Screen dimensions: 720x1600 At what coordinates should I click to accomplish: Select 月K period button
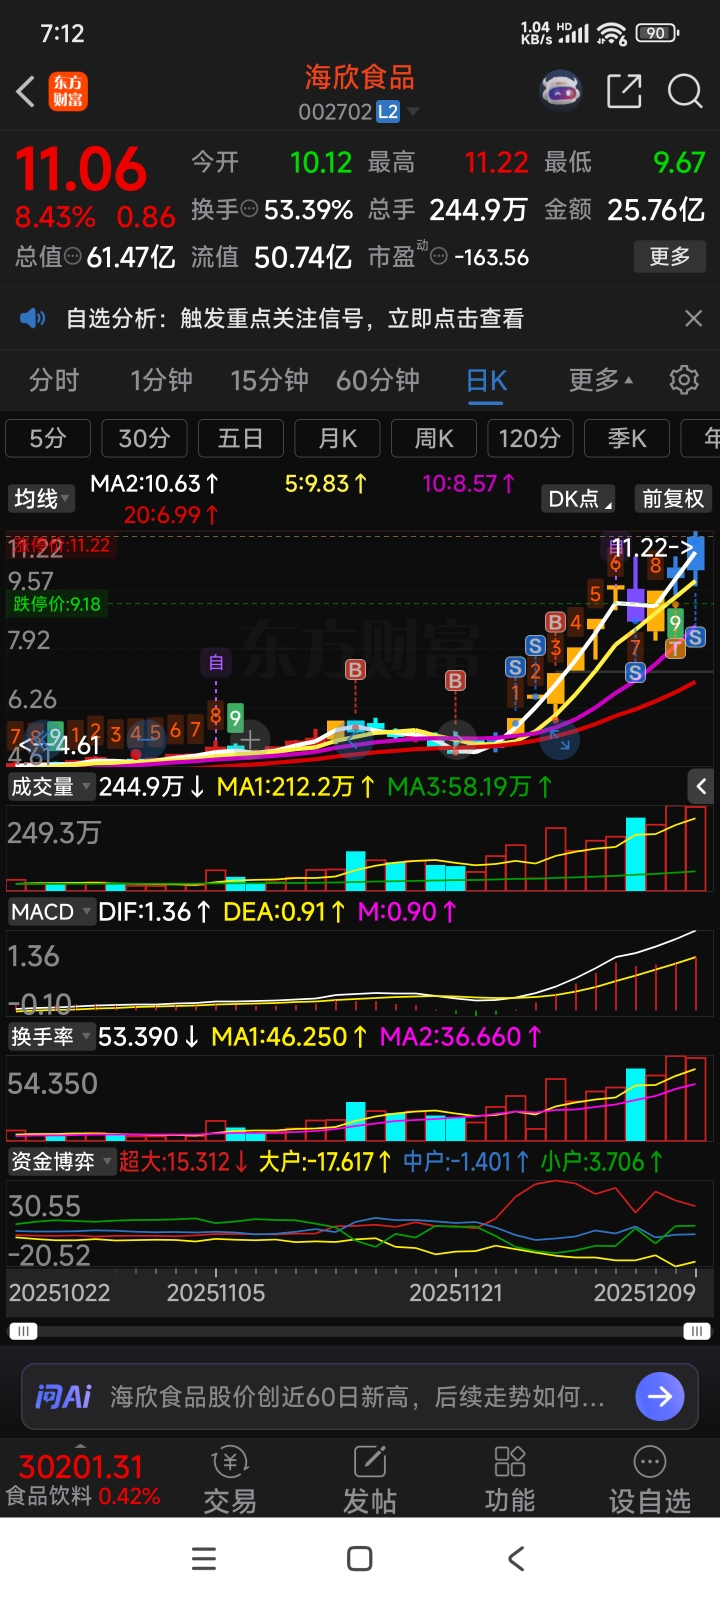pyautogui.click(x=337, y=438)
